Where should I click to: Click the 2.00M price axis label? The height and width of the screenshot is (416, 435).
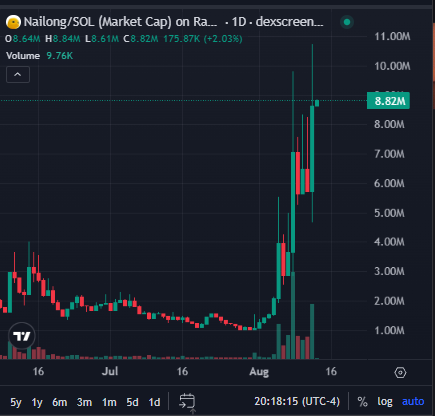click(x=389, y=301)
